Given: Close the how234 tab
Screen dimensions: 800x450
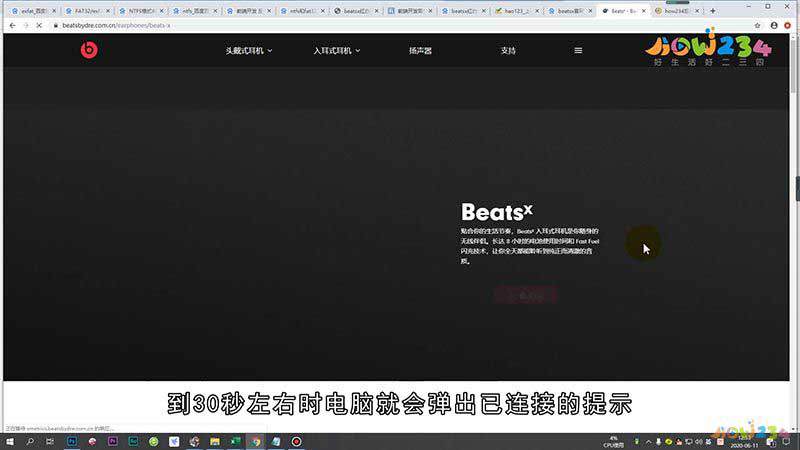Looking at the screenshot, I should pos(697,11).
